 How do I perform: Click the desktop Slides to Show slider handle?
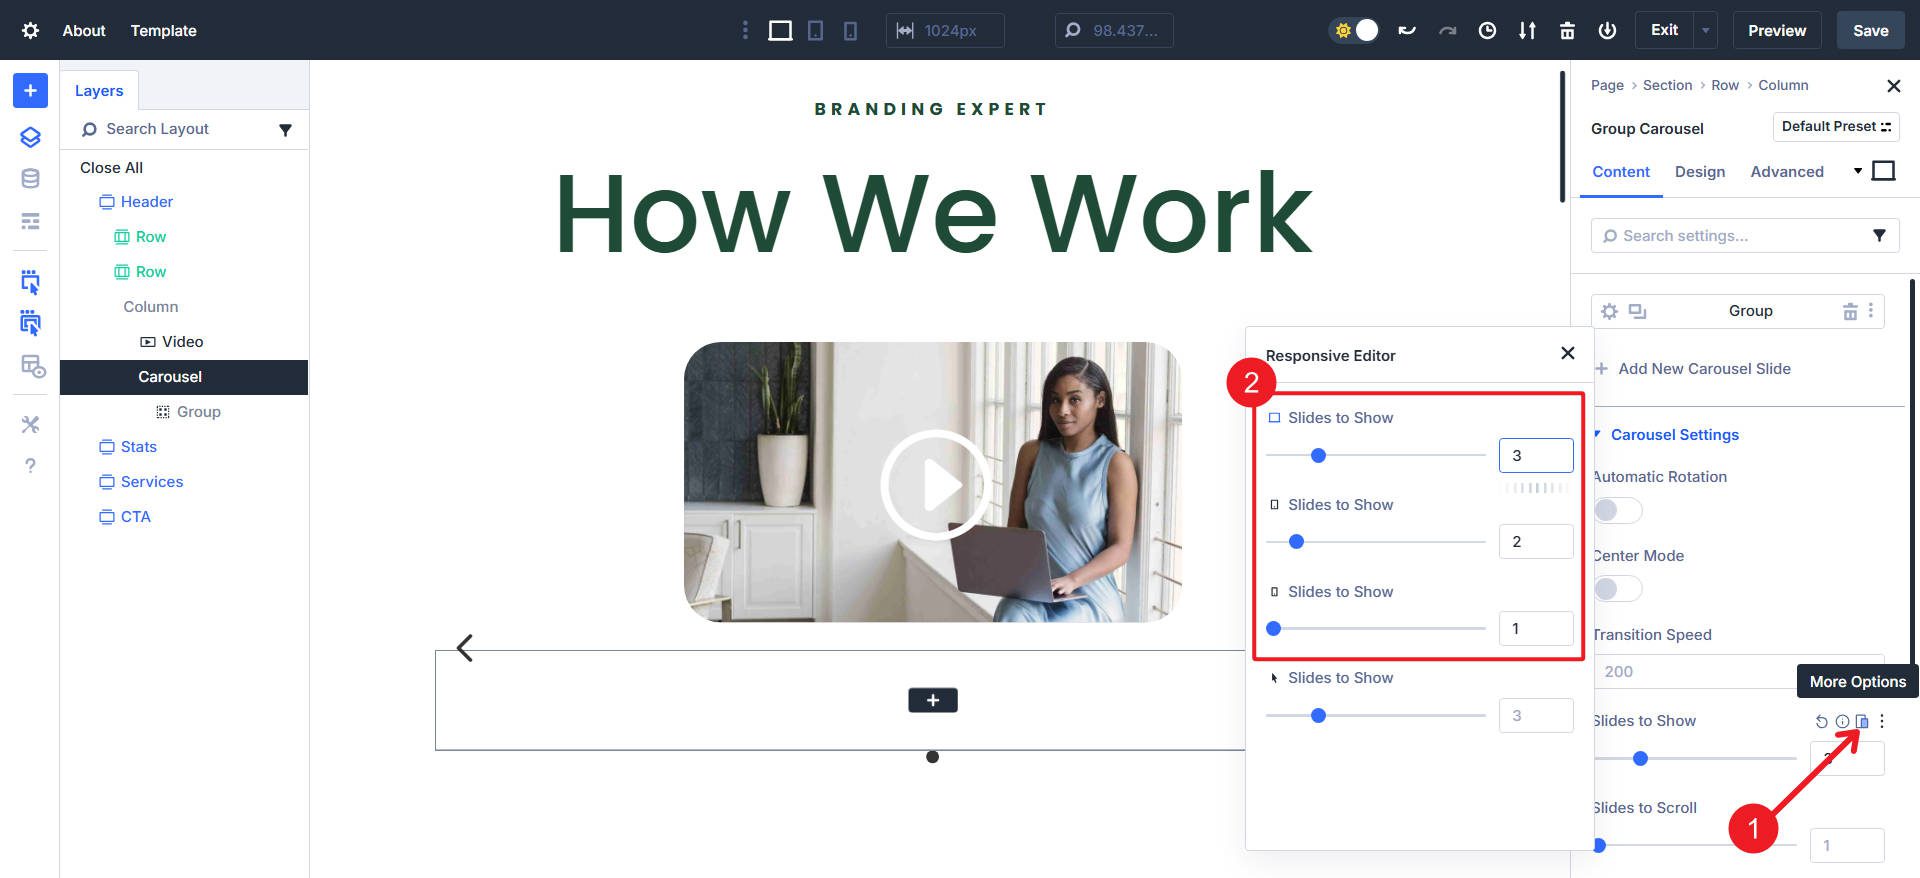[1318, 456]
